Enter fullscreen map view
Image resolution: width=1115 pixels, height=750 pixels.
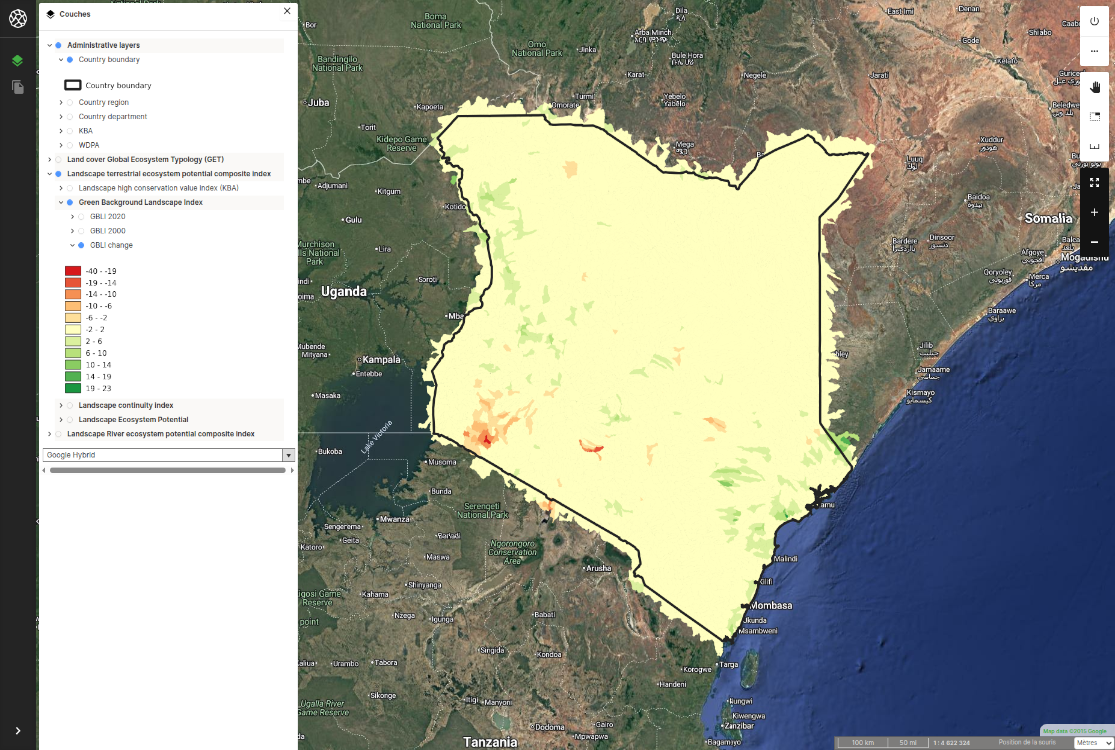click(x=1095, y=182)
